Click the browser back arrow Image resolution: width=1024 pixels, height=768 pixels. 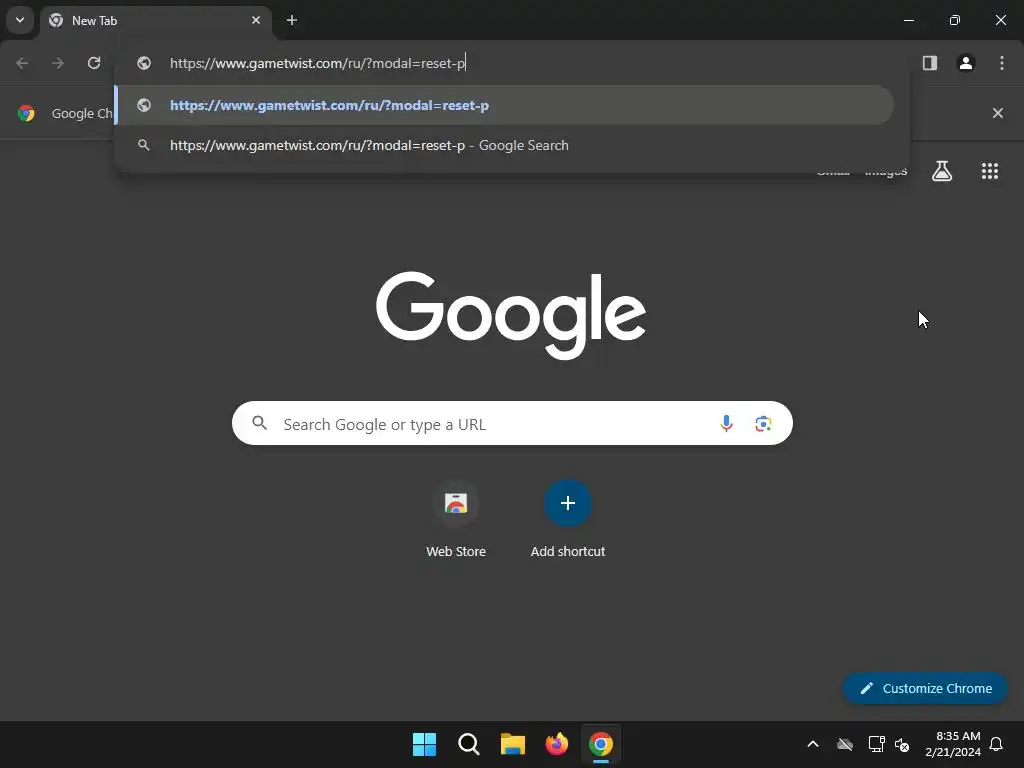point(22,63)
